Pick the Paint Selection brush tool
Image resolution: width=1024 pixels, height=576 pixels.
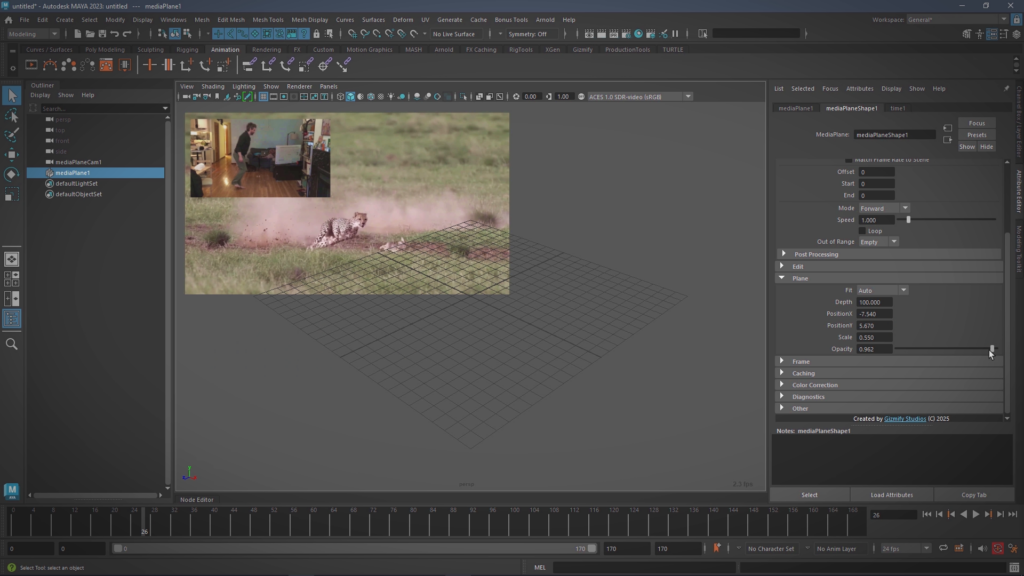click(x=12, y=135)
